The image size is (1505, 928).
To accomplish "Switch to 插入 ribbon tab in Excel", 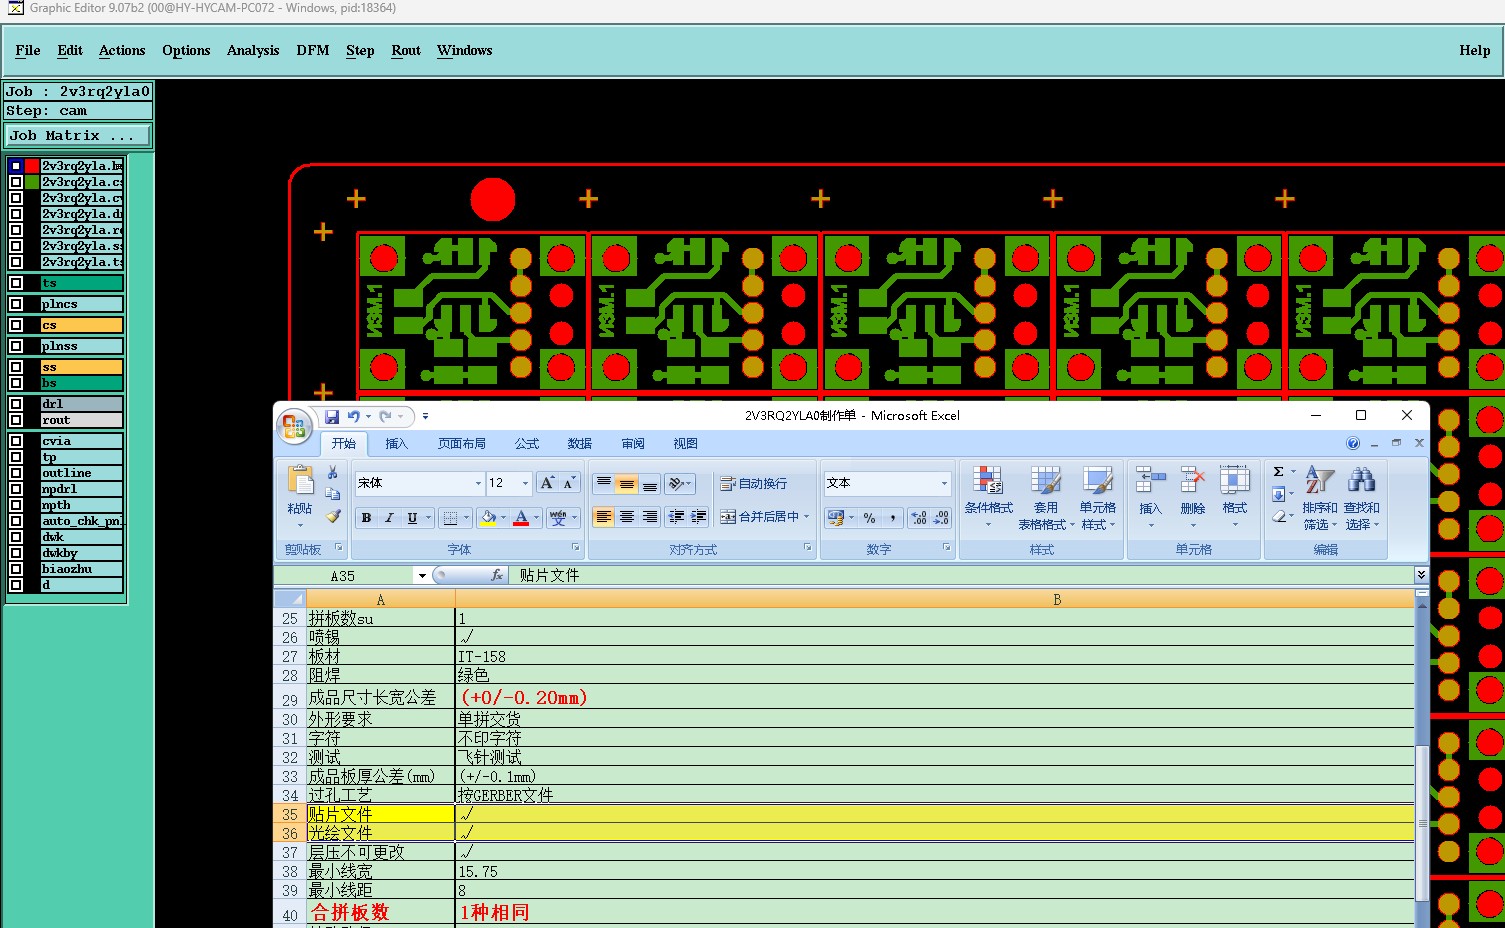I will pyautogui.click(x=397, y=443).
